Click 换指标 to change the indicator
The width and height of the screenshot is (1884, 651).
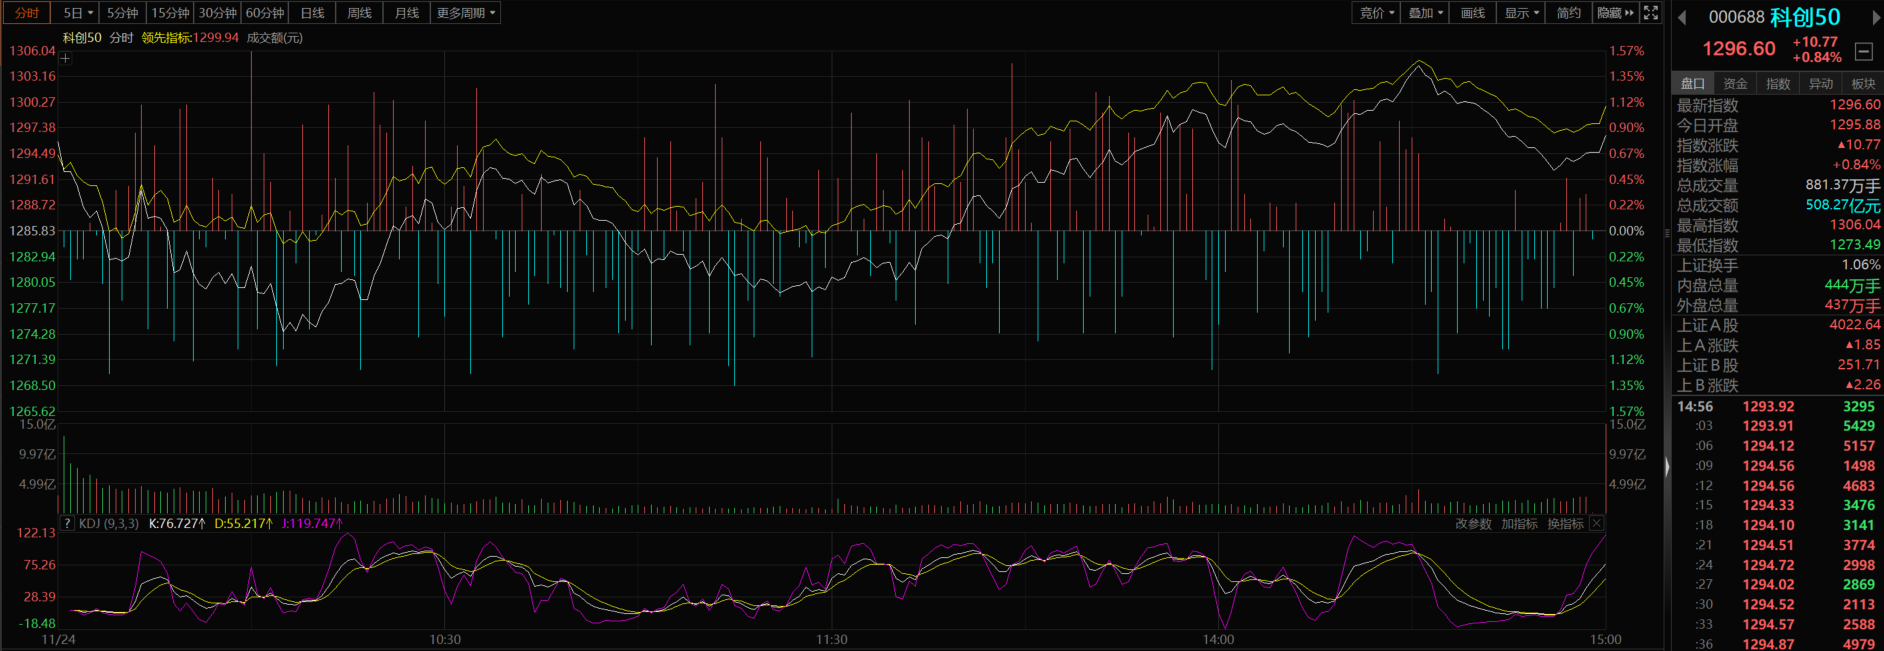click(1565, 524)
